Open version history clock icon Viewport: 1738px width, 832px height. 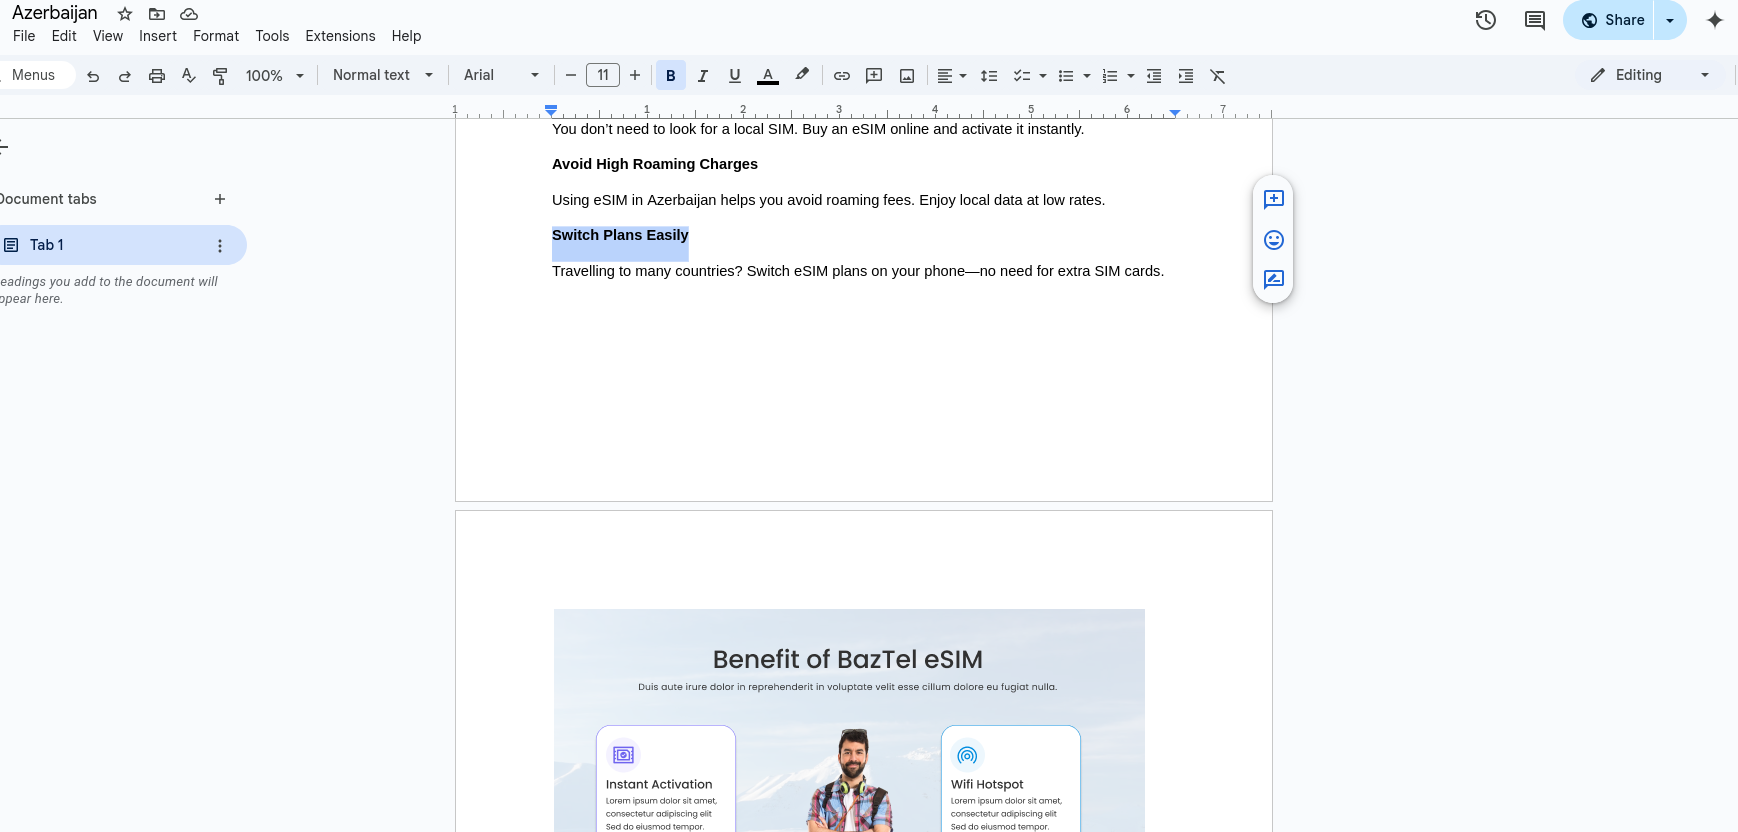click(x=1486, y=20)
